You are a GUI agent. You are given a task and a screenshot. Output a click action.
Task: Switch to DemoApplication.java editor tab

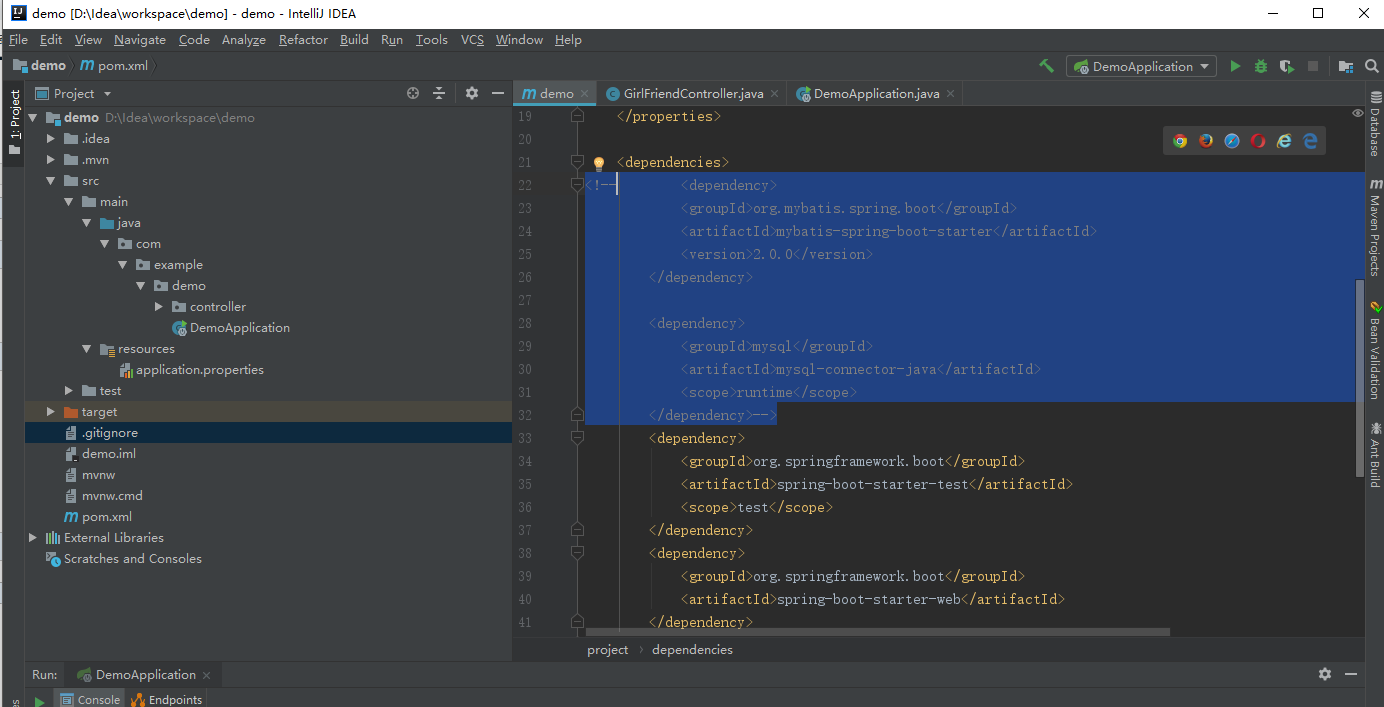[876, 93]
